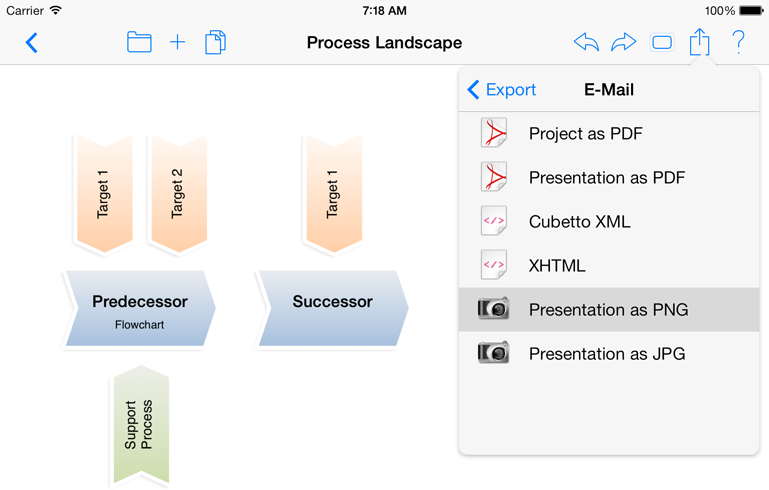Click camera icon beside Presentation as JPG
769x490 pixels.
(493, 353)
